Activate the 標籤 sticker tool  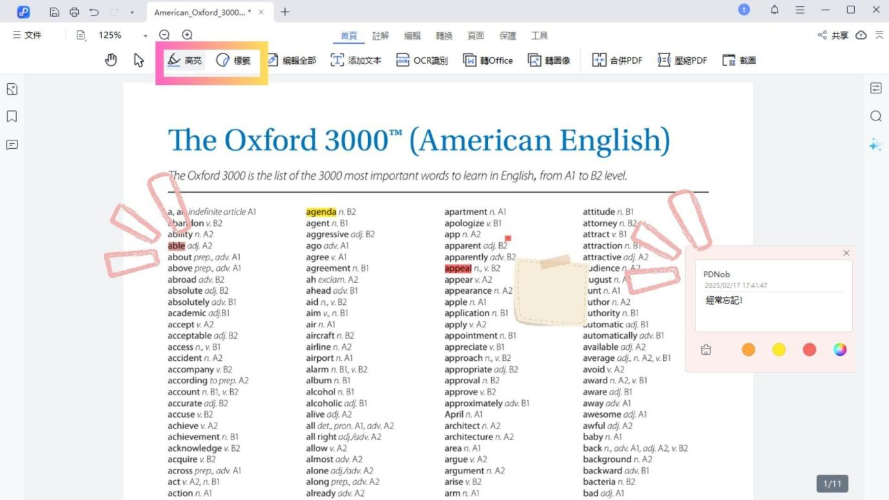pos(234,60)
